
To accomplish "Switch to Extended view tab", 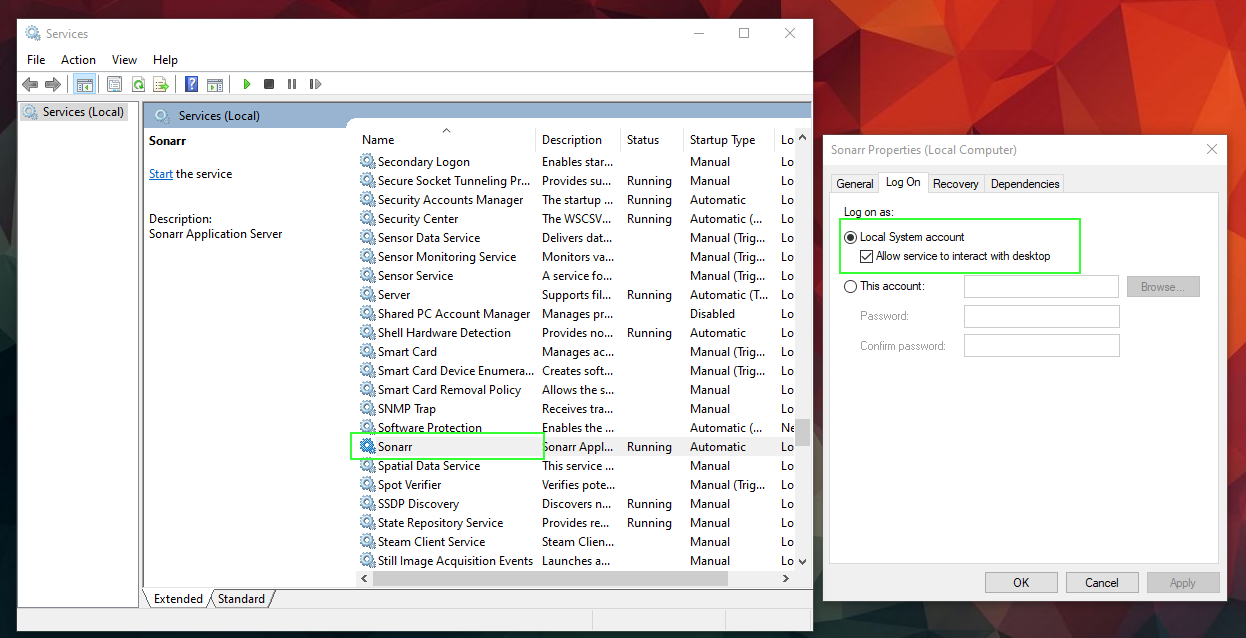I will [x=178, y=599].
